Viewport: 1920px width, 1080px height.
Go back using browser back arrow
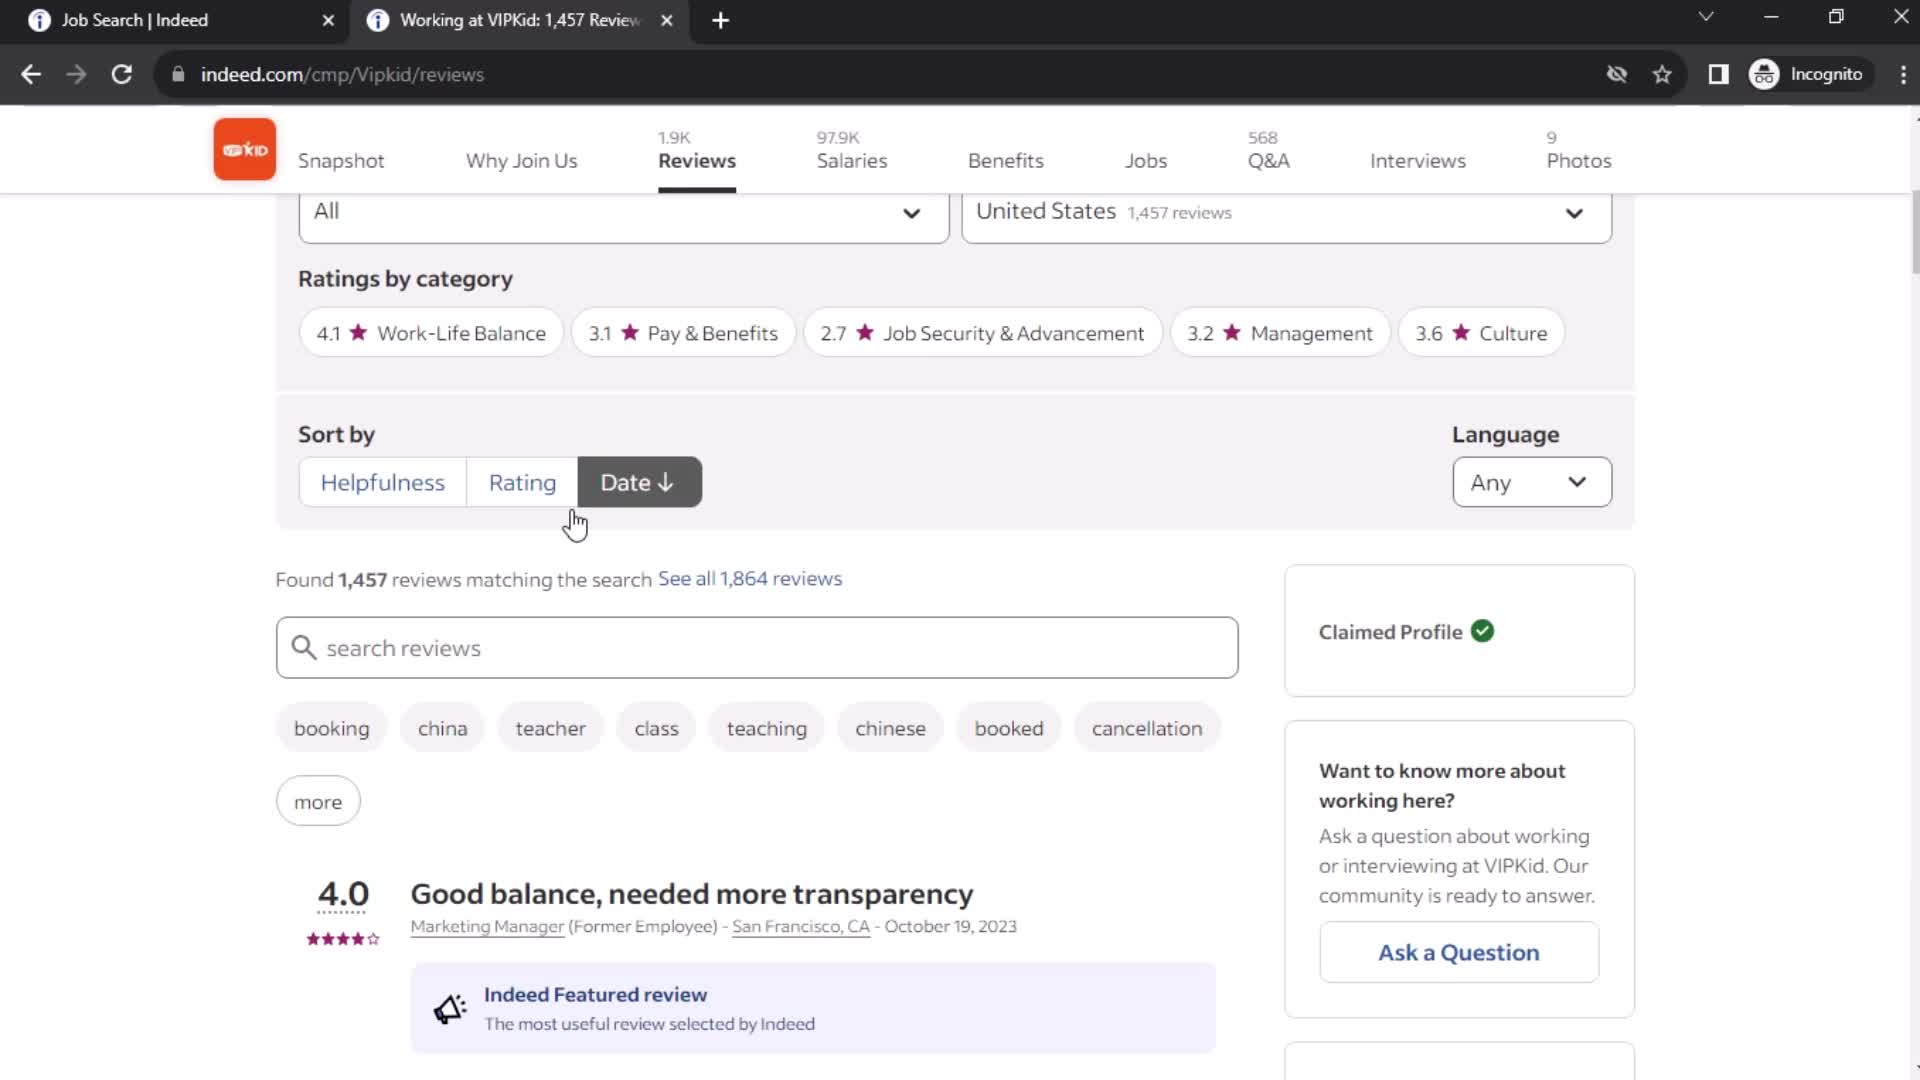pyautogui.click(x=31, y=74)
